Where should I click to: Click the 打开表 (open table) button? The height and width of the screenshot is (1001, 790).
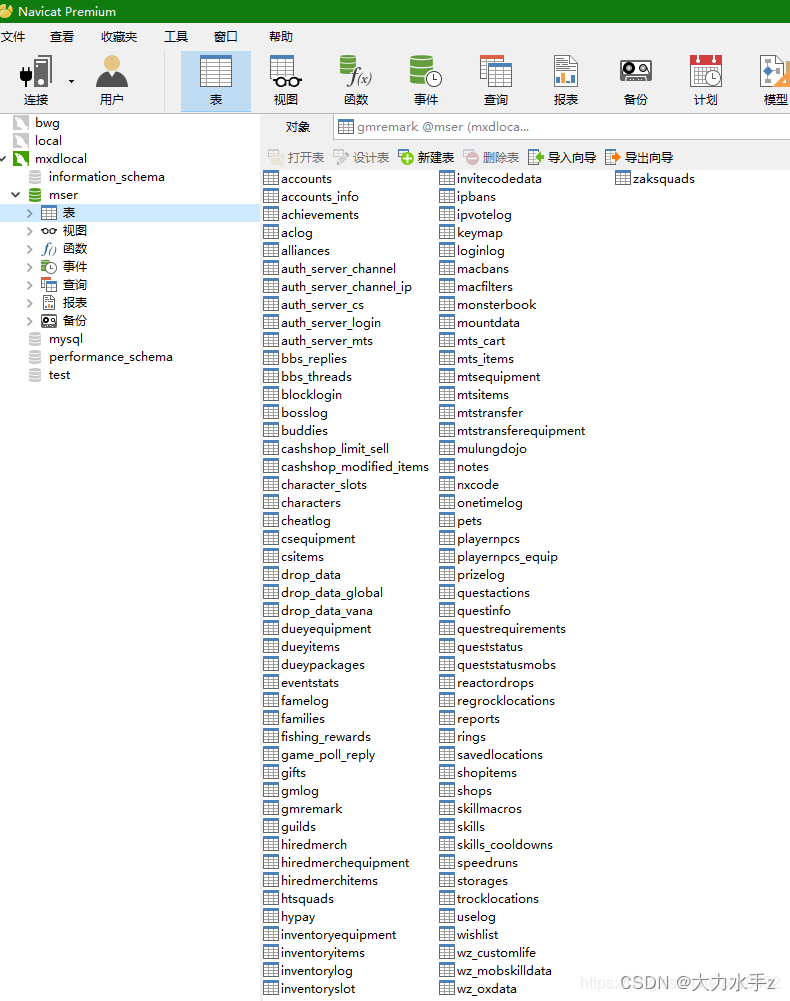pyautogui.click(x=296, y=157)
